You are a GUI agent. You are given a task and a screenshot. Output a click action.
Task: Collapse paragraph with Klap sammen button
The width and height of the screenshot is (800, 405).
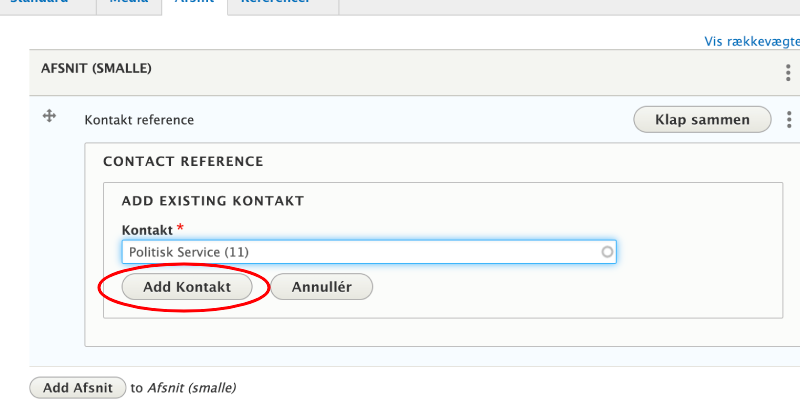point(702,120)
